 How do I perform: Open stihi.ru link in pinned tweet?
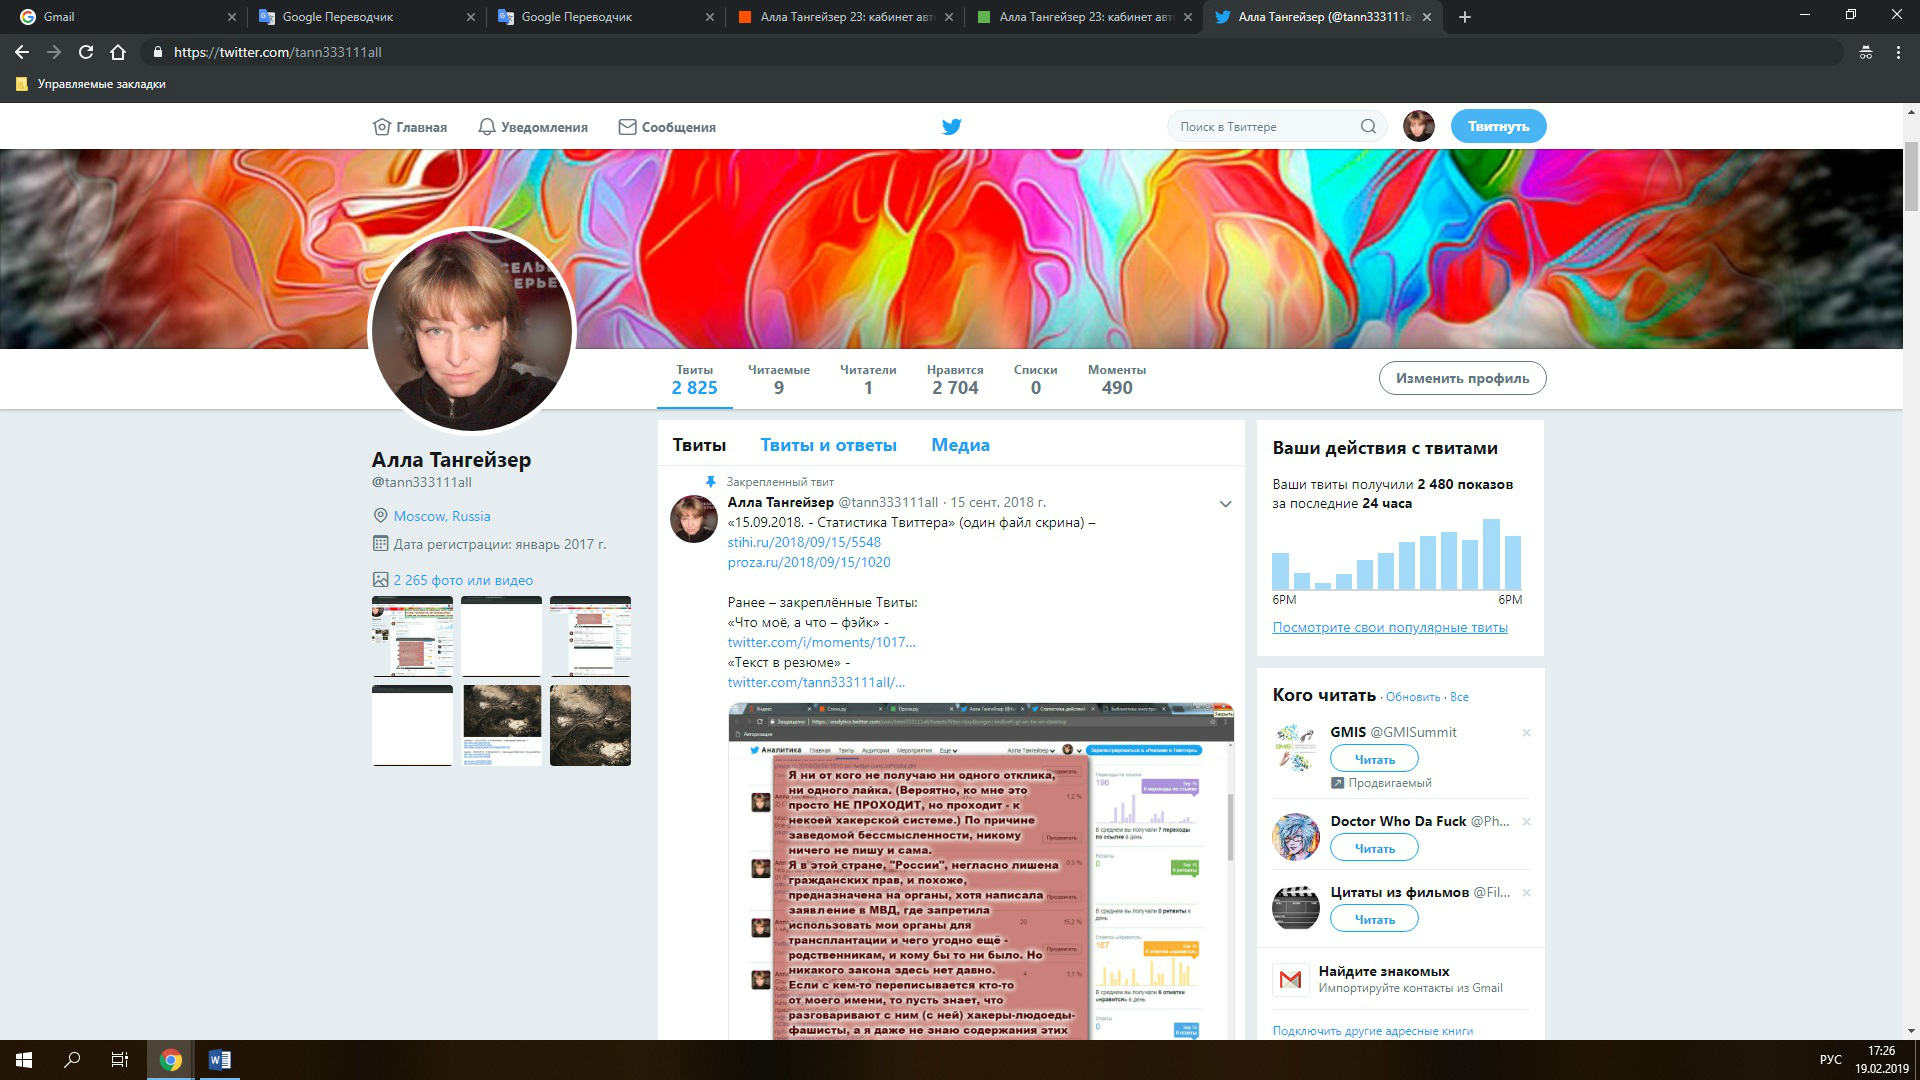coord(804,542)
